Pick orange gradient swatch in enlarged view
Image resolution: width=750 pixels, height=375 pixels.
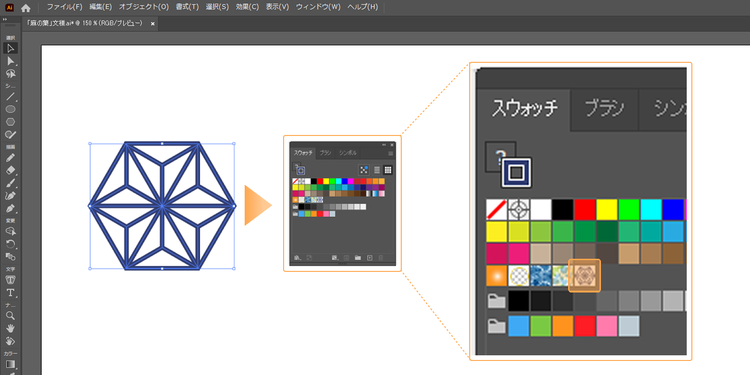click(496, 276)
